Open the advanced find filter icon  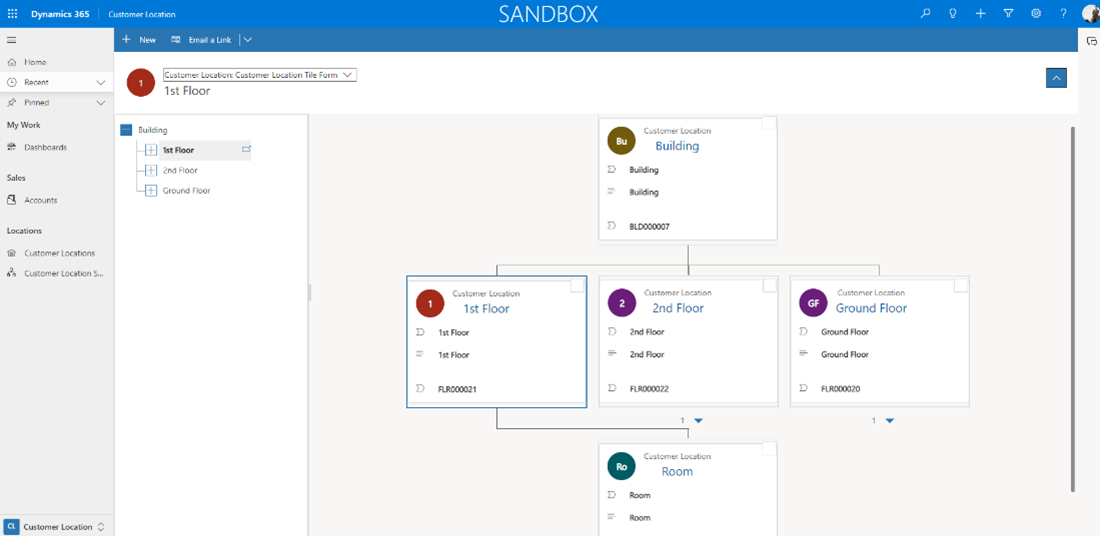[x=1008, y=14]
